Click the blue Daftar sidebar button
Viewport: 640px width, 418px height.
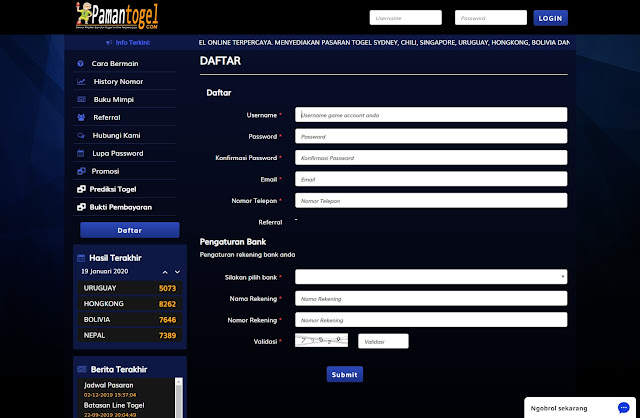[x=130, y=230]
